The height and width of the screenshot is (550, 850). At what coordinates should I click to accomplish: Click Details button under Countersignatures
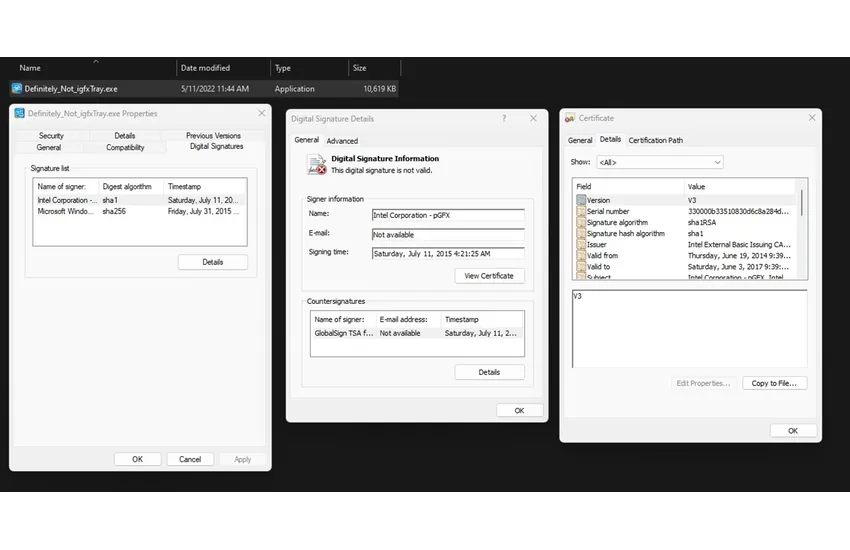(489, 372)
